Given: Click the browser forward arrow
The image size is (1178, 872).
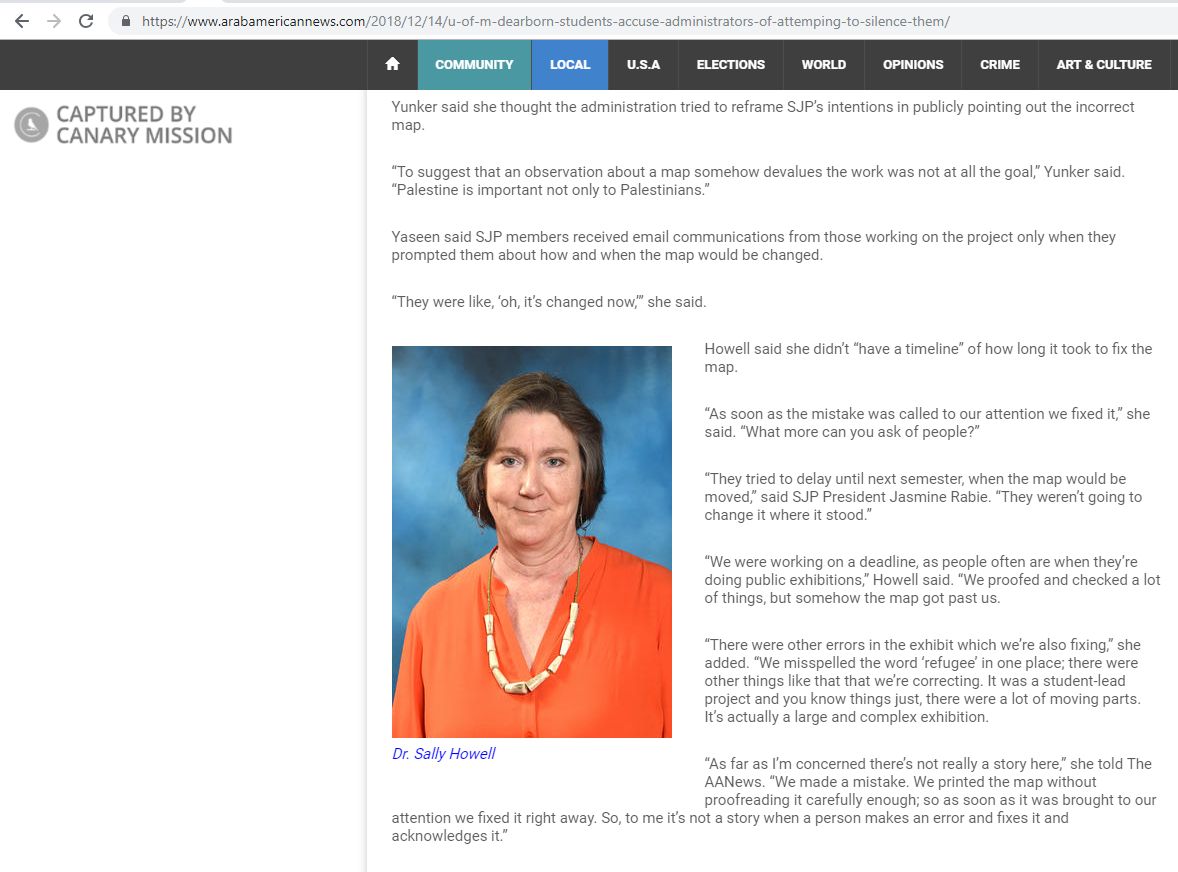Looking at the screenshot, I should click(54, 21).
